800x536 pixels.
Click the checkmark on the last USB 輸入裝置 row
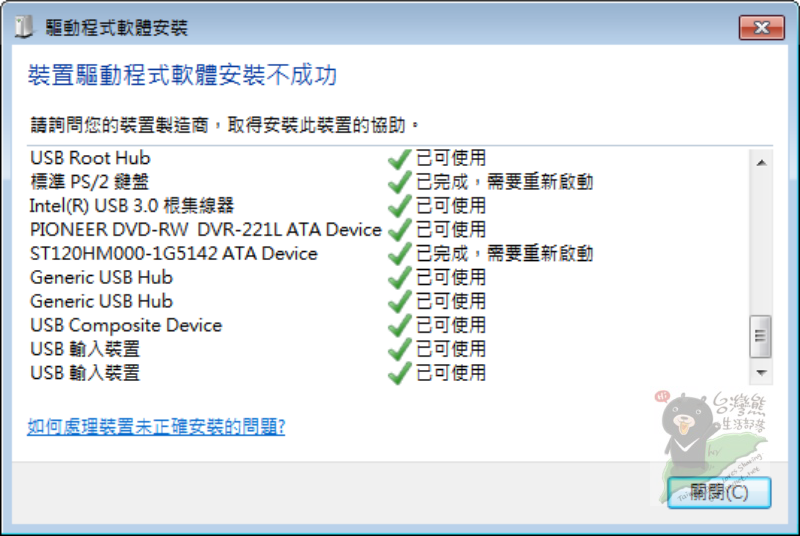point(400,374)
